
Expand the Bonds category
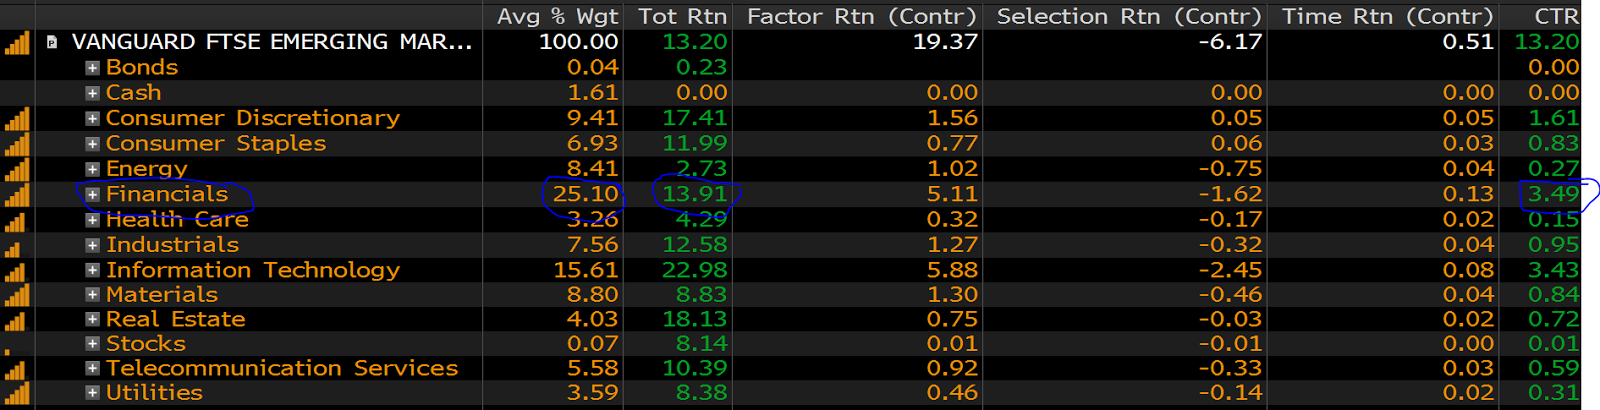pos(92,68)
